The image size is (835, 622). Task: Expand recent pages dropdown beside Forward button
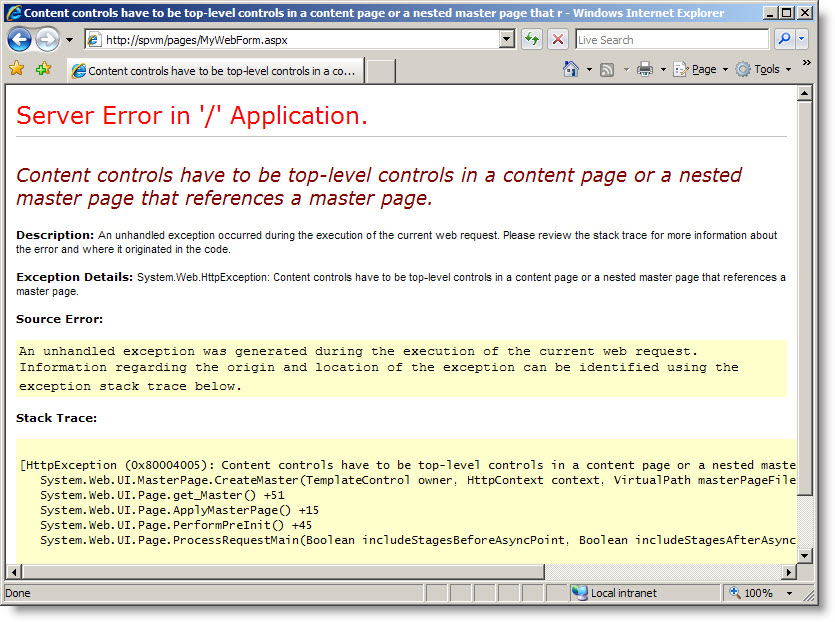(x=69, y=40)
